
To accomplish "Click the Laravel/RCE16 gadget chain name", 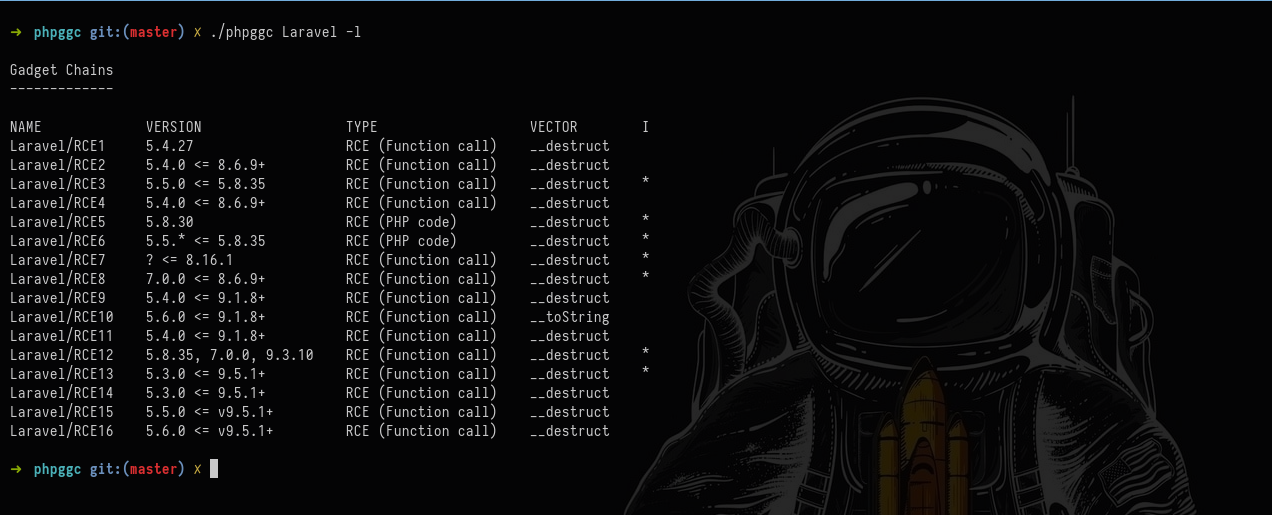I will click(61, 431).
